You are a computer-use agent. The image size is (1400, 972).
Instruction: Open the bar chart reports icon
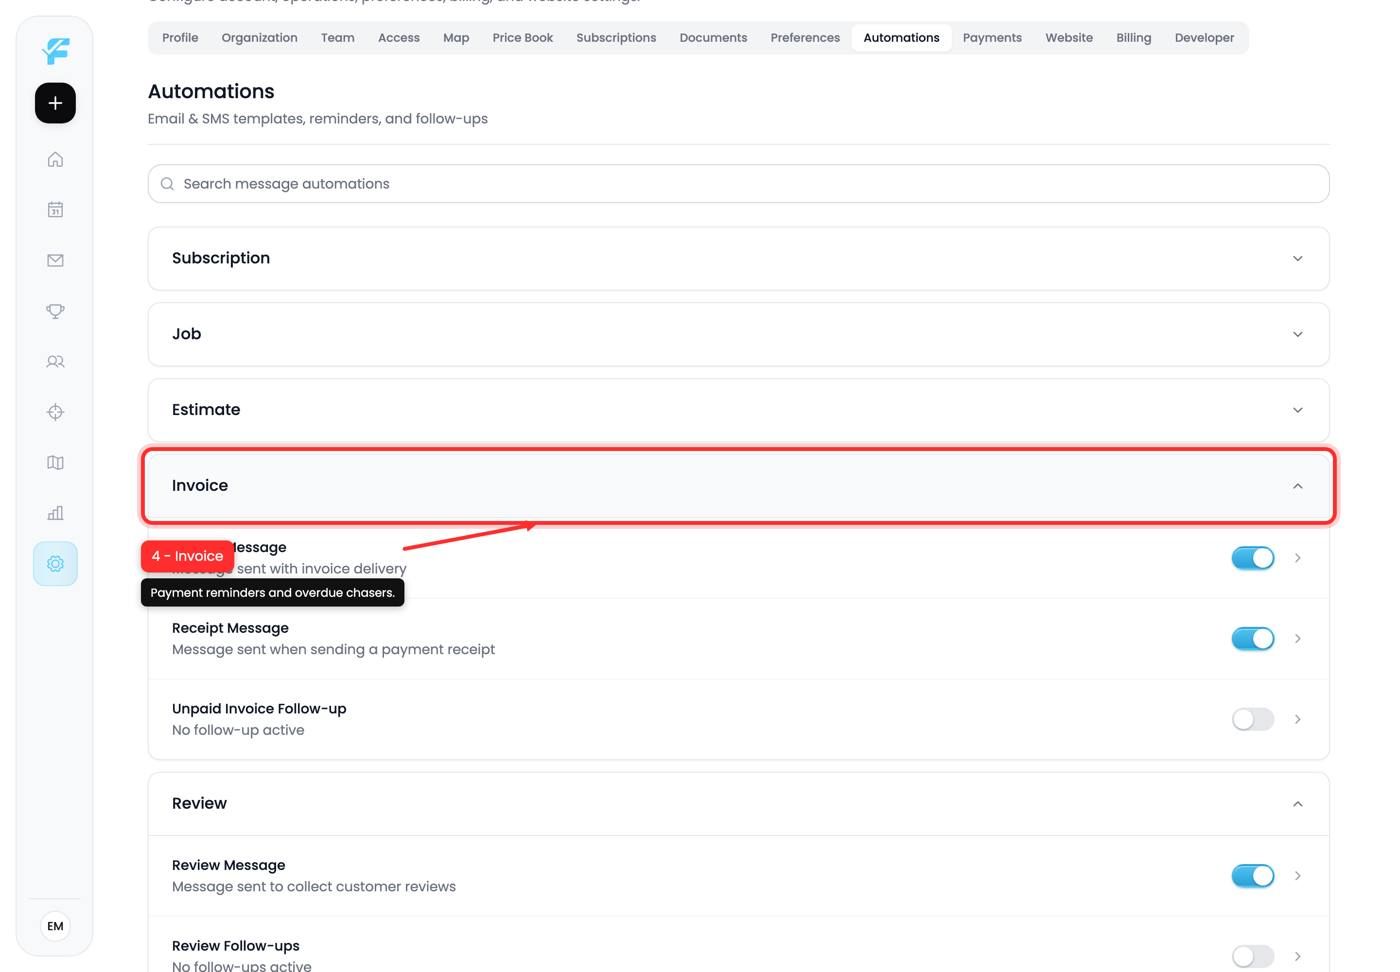[55, 513]
